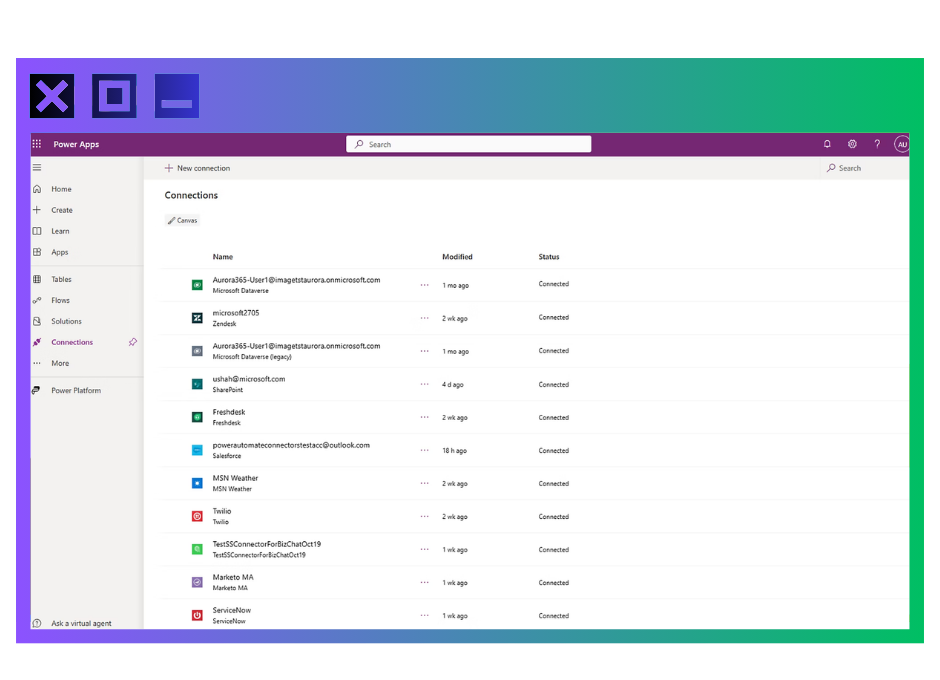Click the Microsoft Dataverse (legacy) connector icon
Viewport: 940px width, 680px height.
tap(197, 351)
